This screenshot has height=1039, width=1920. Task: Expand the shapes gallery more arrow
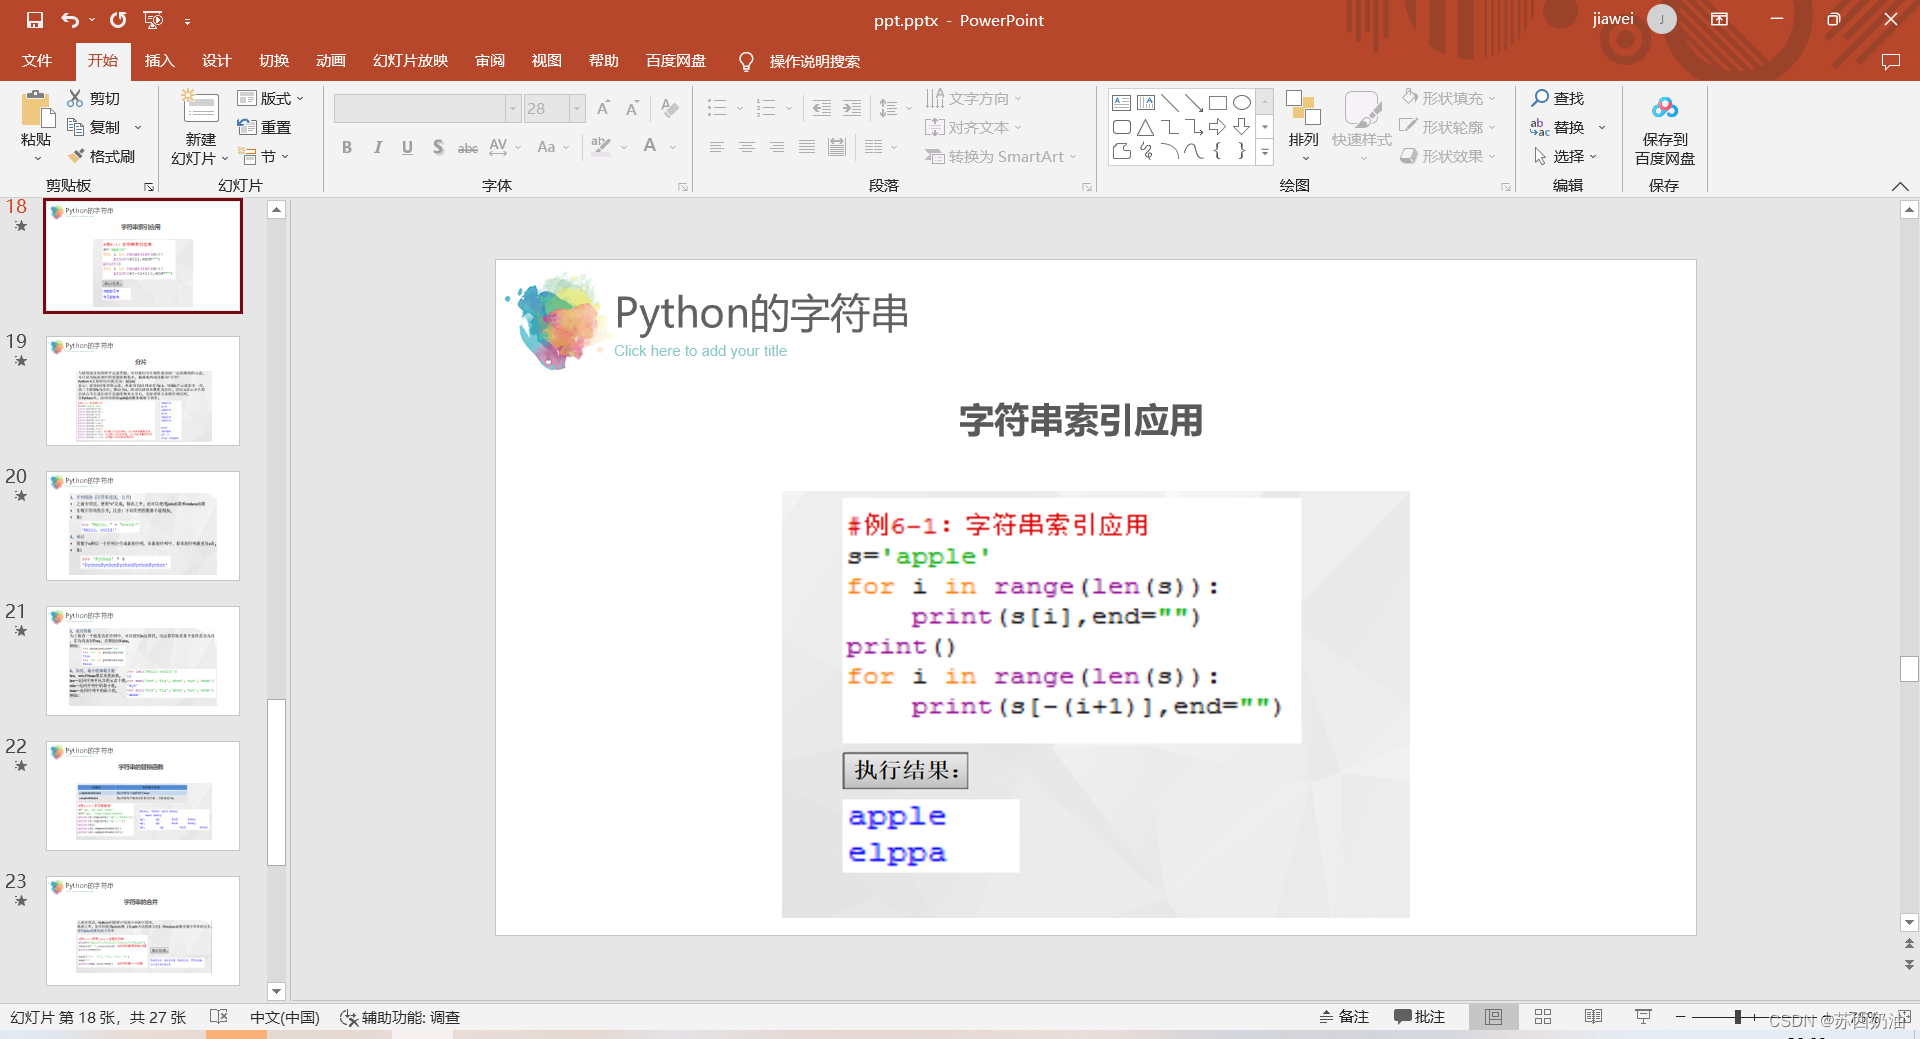click(1265, 152)
